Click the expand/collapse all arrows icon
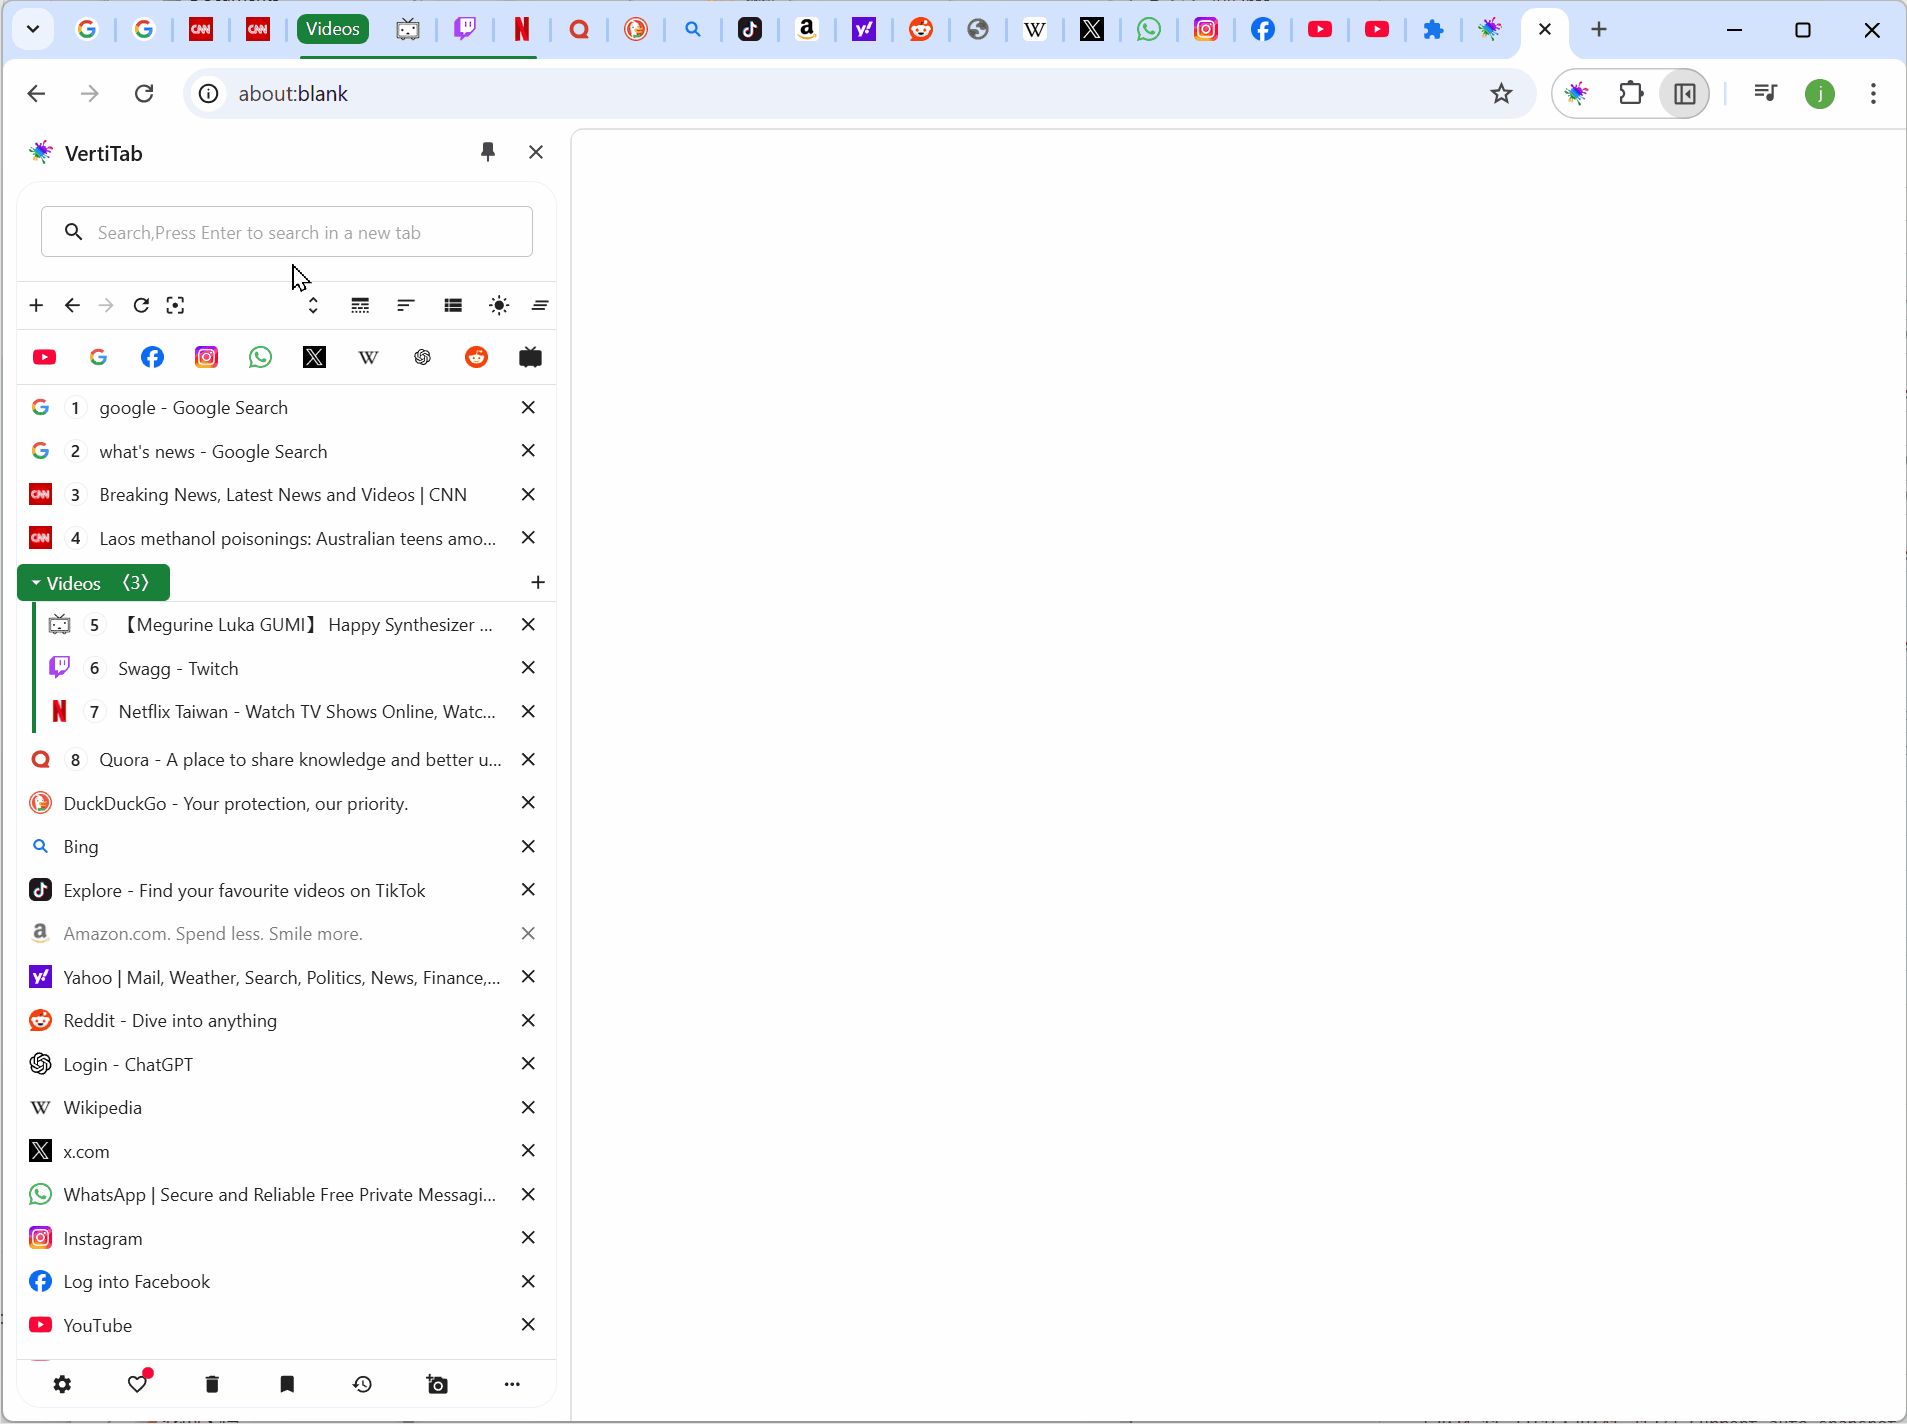This screenshot has height=1424, width=1907. pyautogui.click(x=313, y=305)
